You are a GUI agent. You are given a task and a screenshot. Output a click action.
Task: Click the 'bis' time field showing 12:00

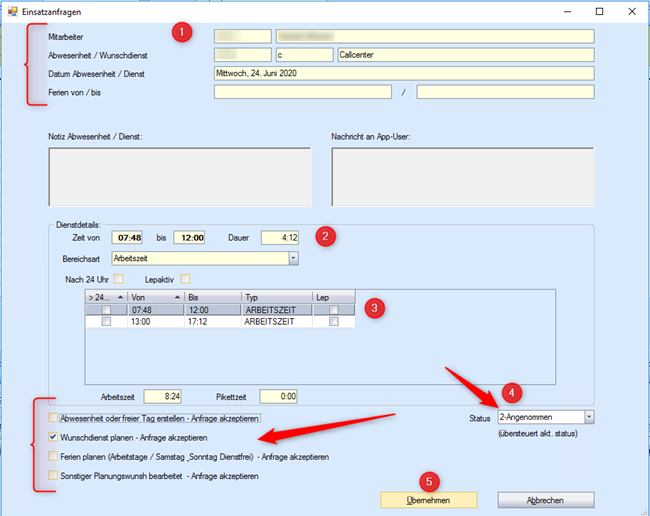188,238
